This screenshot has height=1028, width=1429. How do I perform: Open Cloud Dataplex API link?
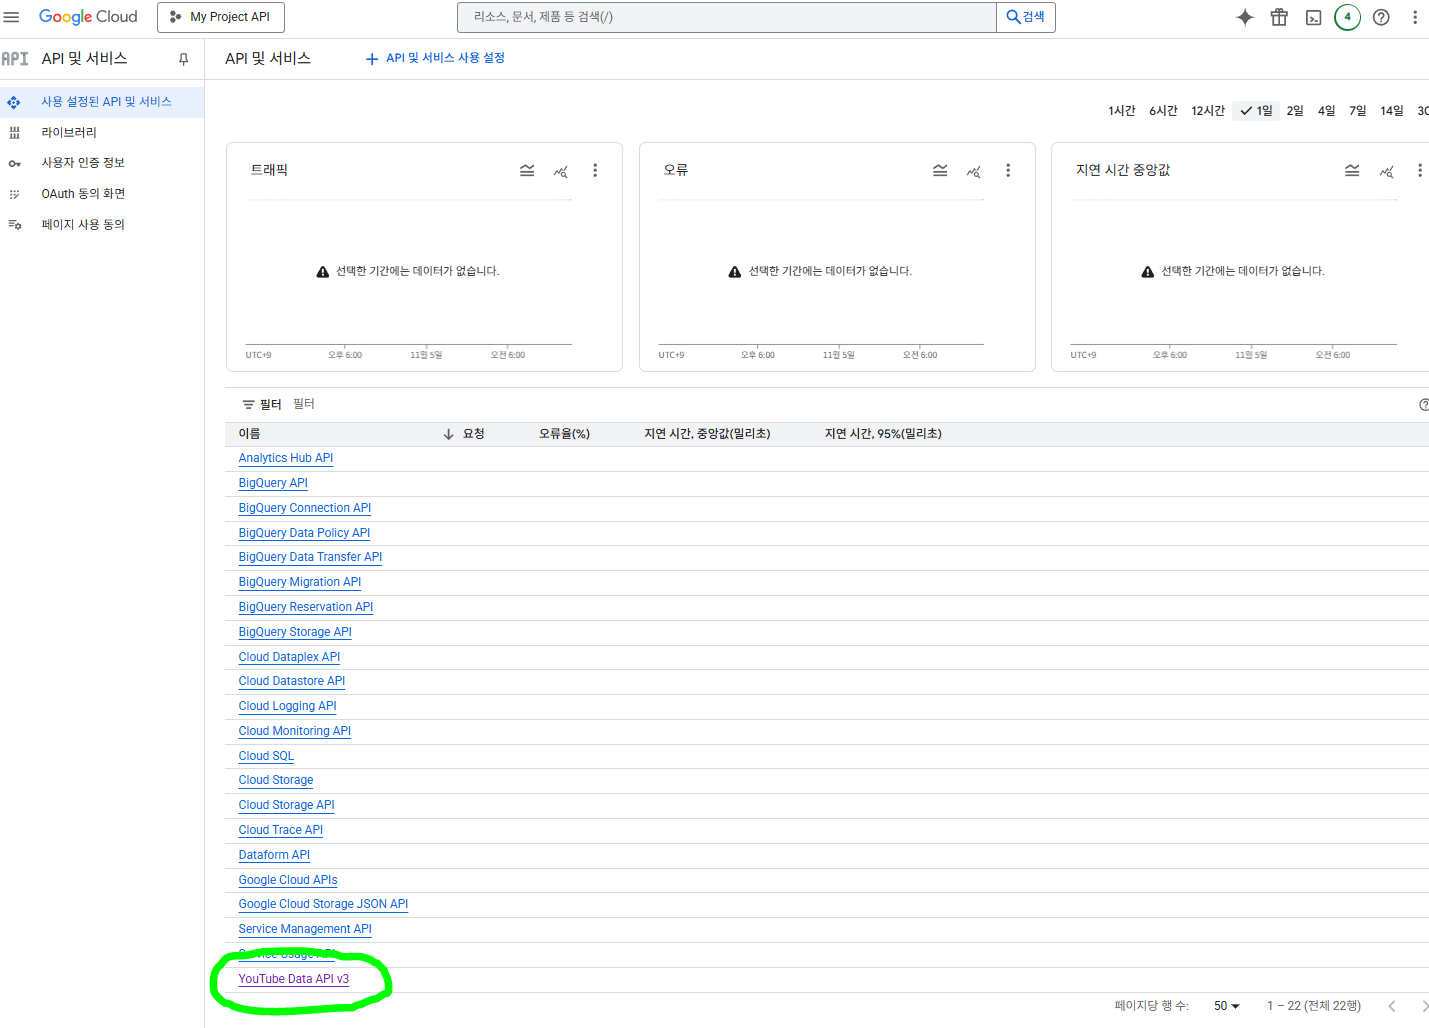tap(289, 657)
